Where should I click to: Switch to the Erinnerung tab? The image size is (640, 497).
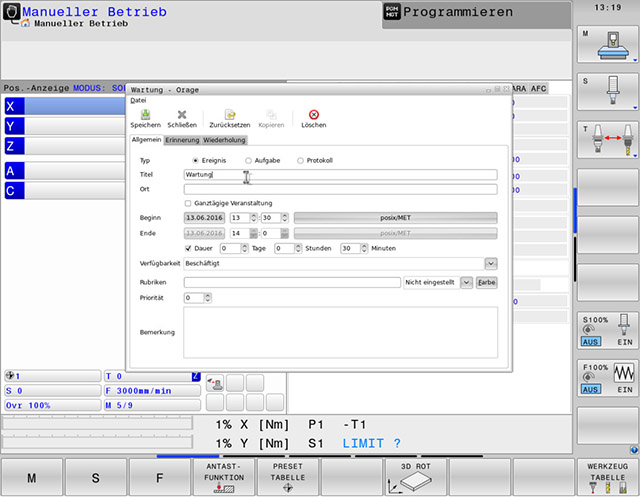(x=182, y=140)
